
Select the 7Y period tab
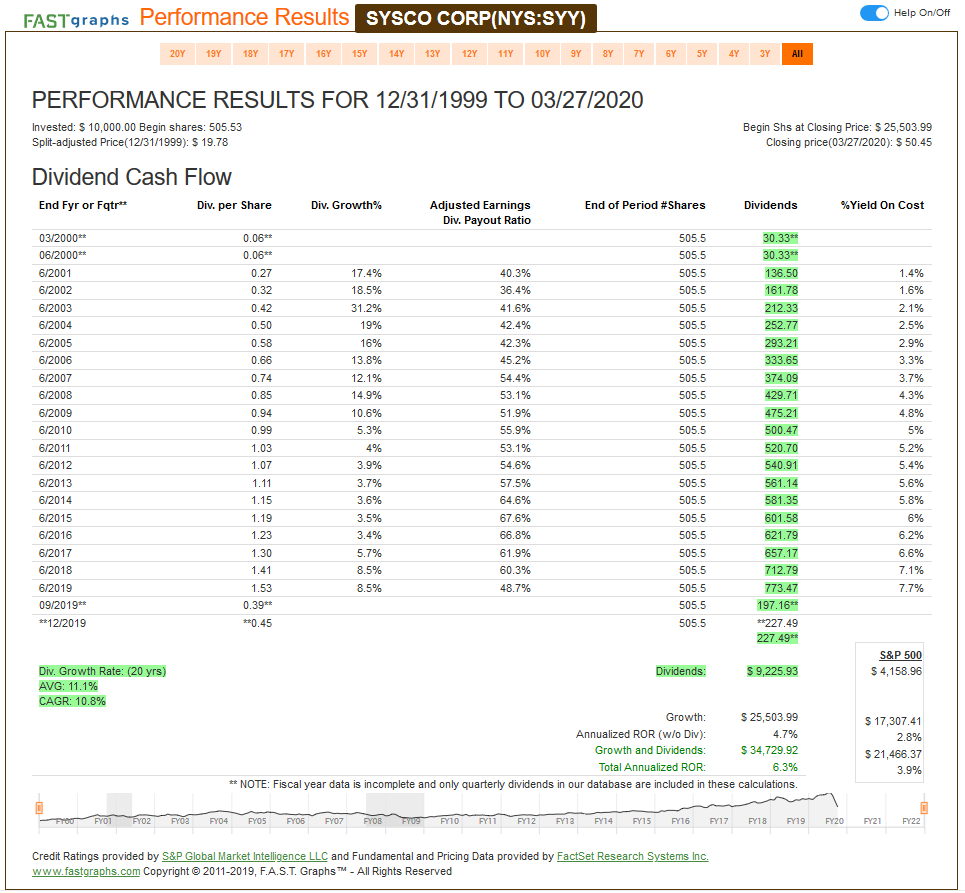tap(639, 54)
